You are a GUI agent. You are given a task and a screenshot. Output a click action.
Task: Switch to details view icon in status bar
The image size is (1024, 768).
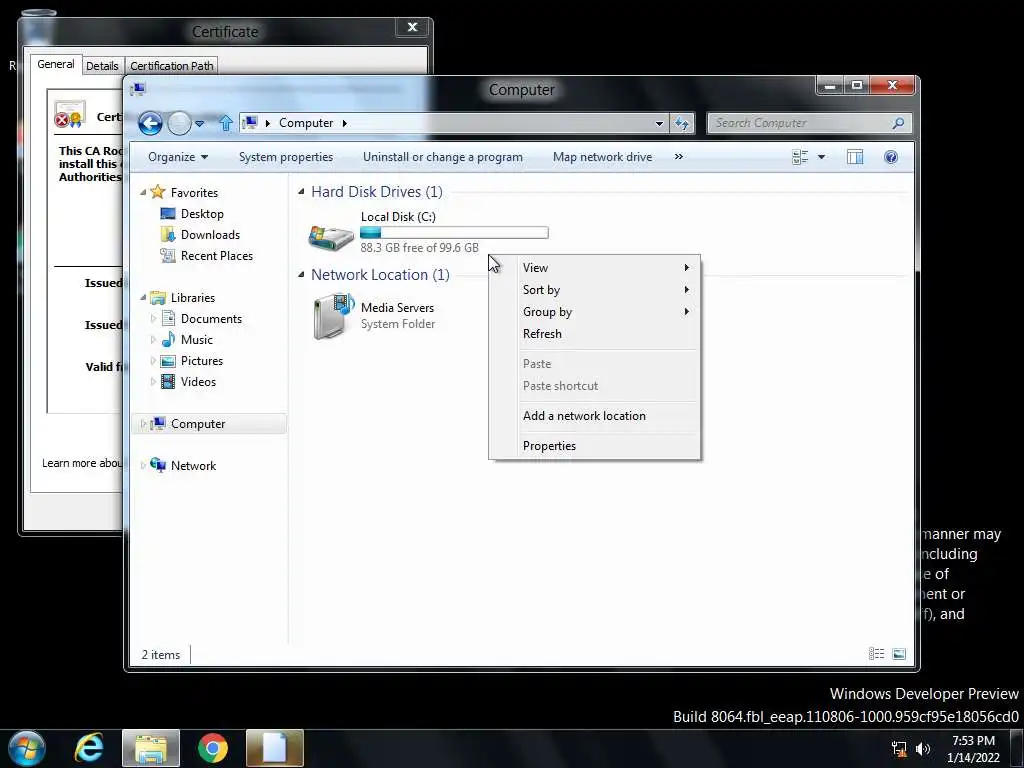[x=876, y=654]
